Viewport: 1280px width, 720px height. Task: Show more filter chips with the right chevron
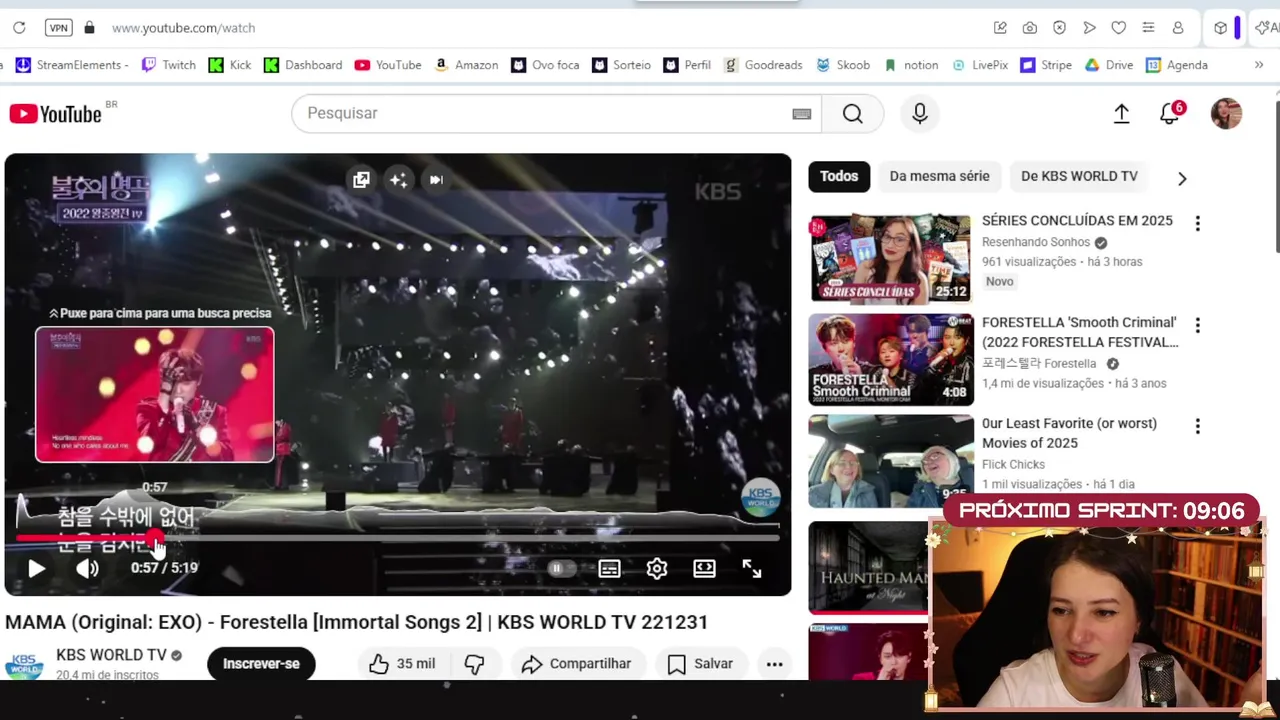point(1182,178)
